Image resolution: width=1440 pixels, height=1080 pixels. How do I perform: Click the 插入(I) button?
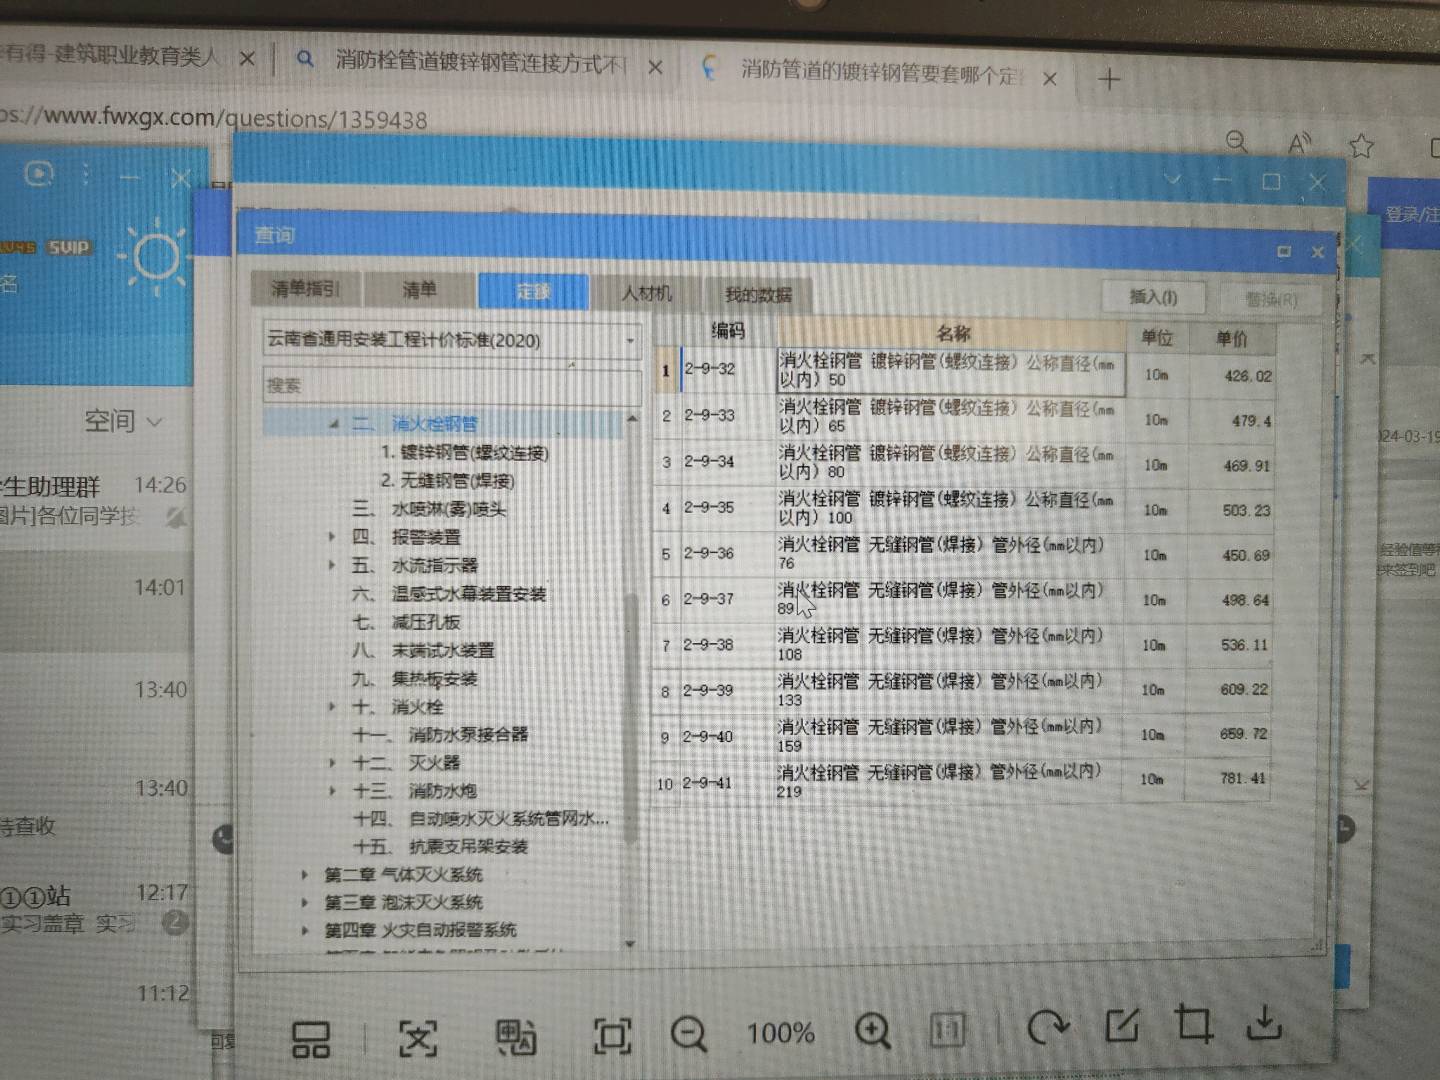pyautogui.click(x=1153, y=297)
